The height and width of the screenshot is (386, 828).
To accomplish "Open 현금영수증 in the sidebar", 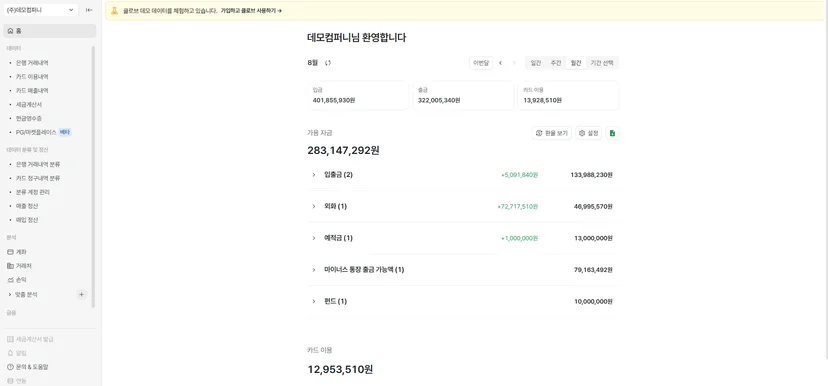I will click(29, 118).
